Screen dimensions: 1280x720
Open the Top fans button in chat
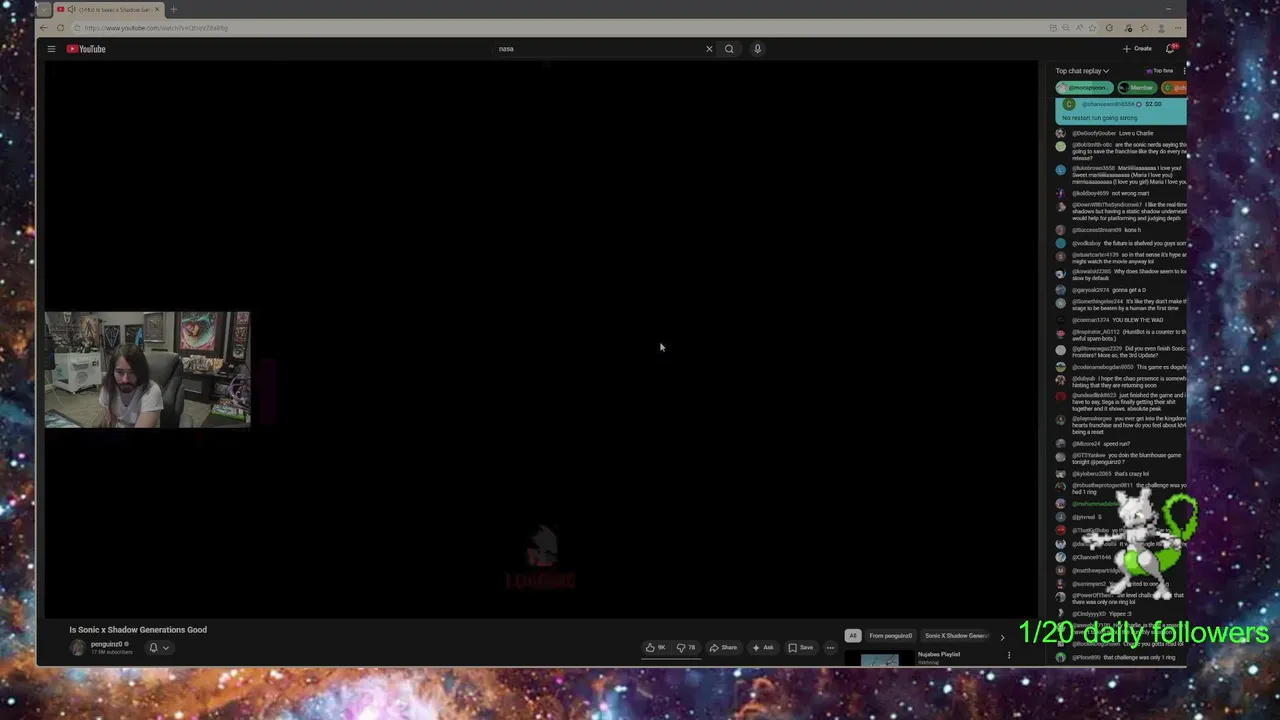pos(1160,71)
